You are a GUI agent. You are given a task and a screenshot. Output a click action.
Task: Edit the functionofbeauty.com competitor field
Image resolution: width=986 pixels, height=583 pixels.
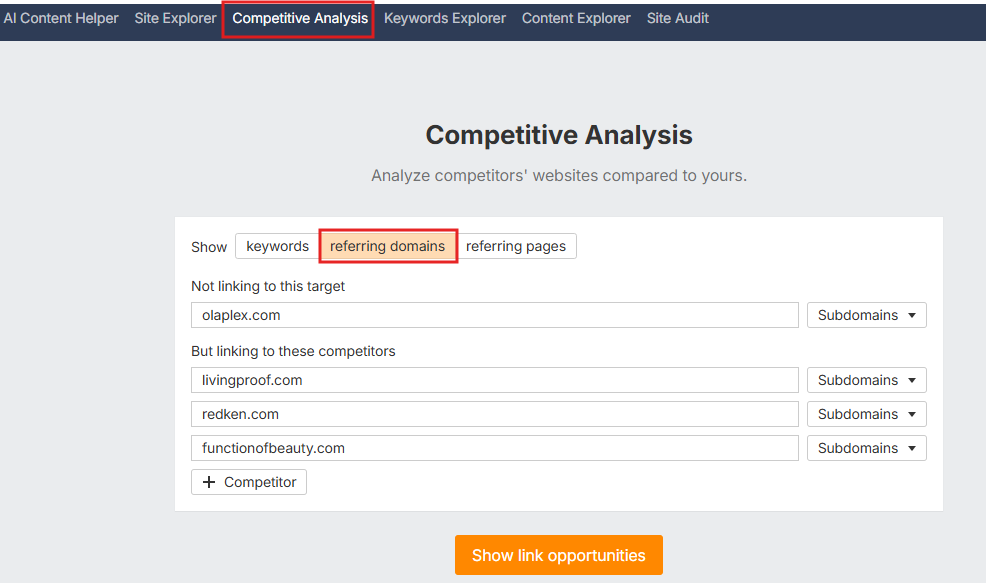point(494,448)
